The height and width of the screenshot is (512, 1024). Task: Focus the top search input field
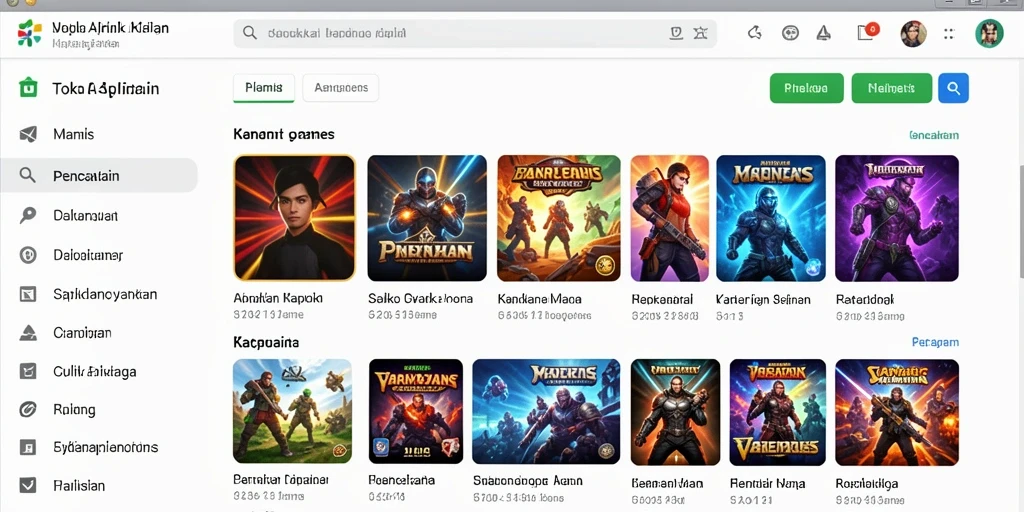475,33
